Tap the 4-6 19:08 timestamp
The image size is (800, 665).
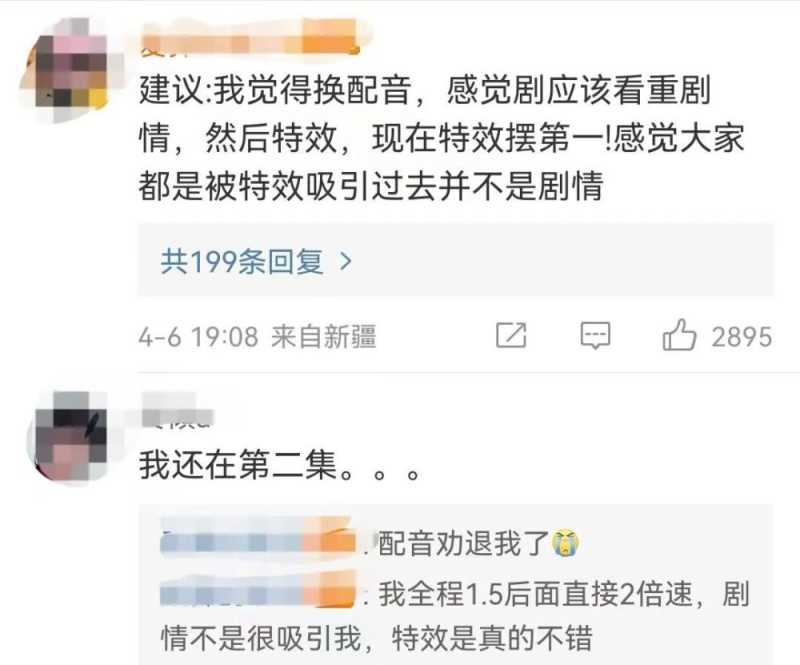click(x=198, y=337)
